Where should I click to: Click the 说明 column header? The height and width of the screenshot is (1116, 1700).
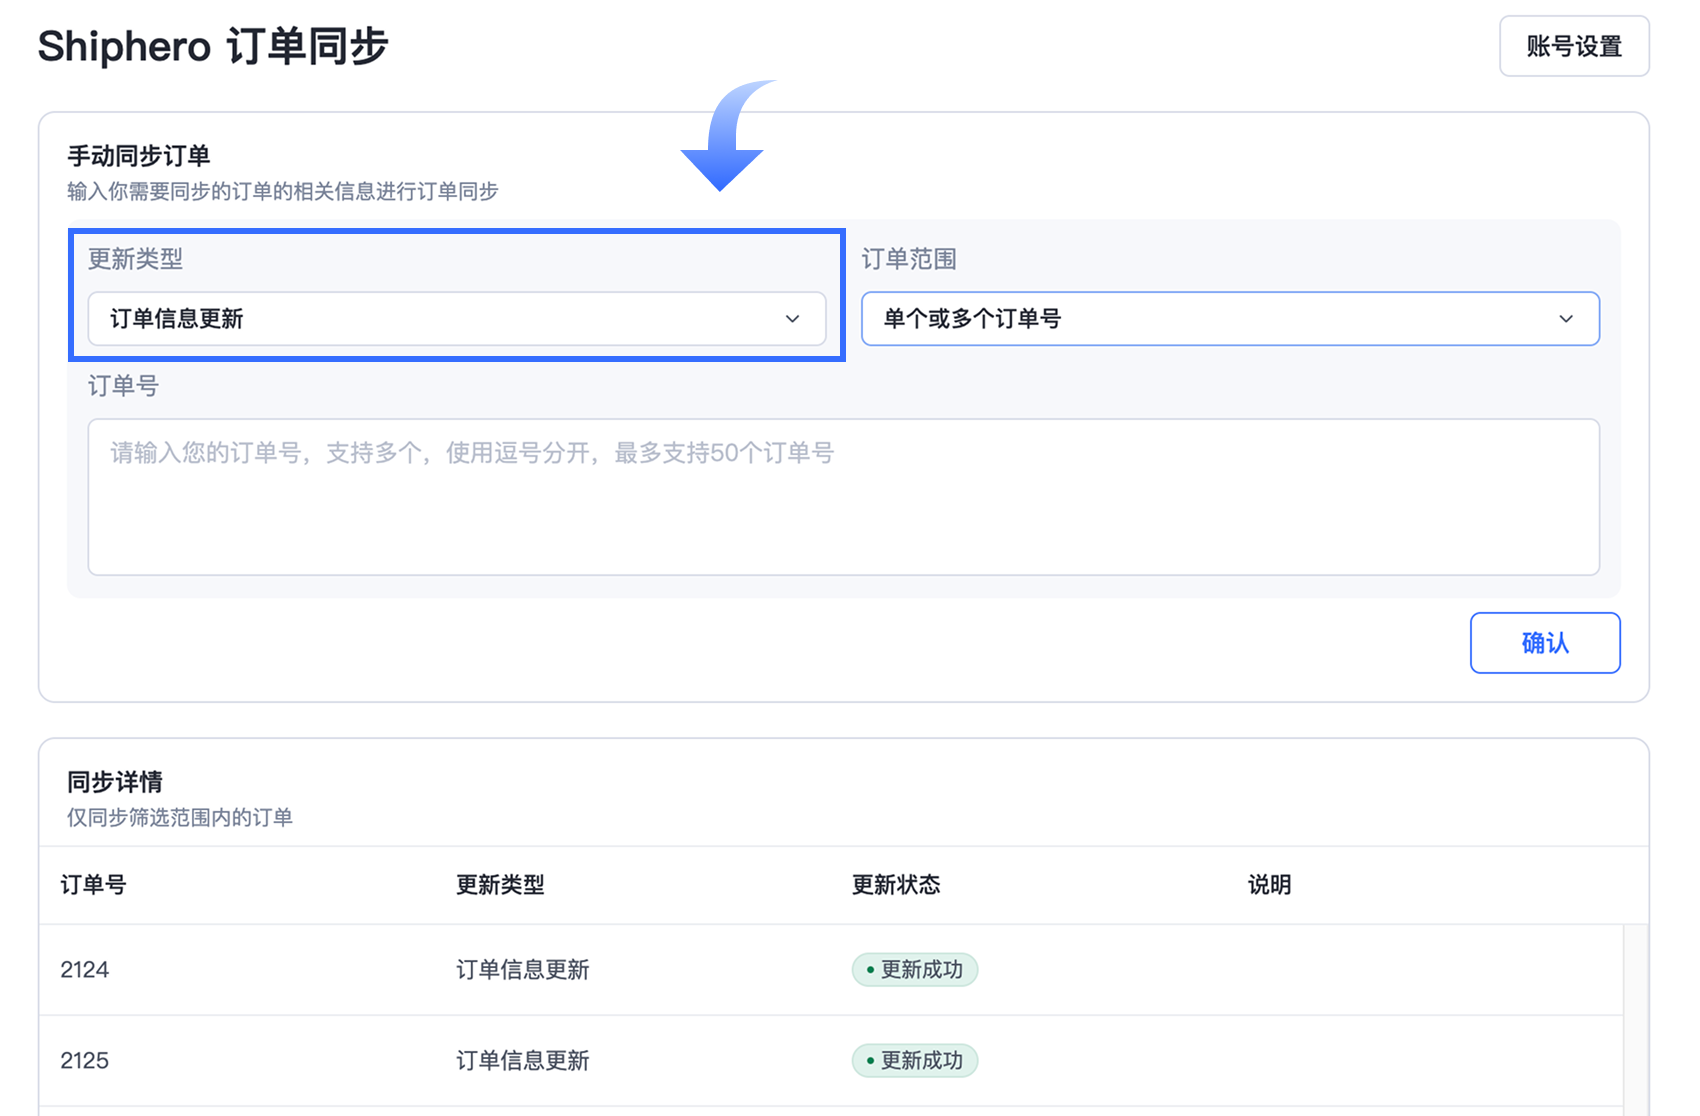(x=1269, y=885)
